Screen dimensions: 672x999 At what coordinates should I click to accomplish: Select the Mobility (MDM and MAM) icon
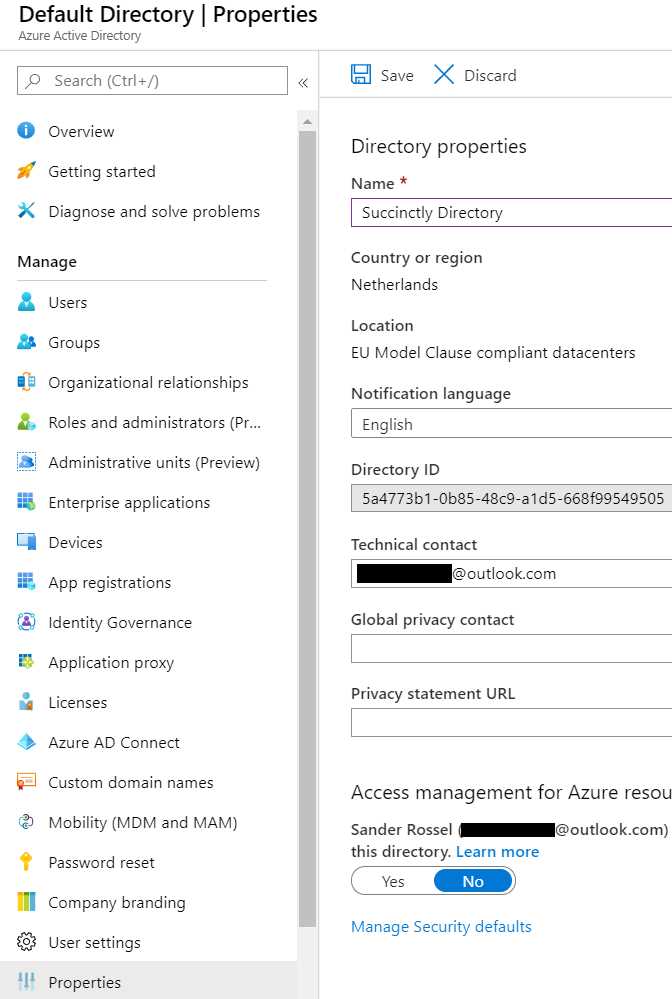[x=28, y=822]
